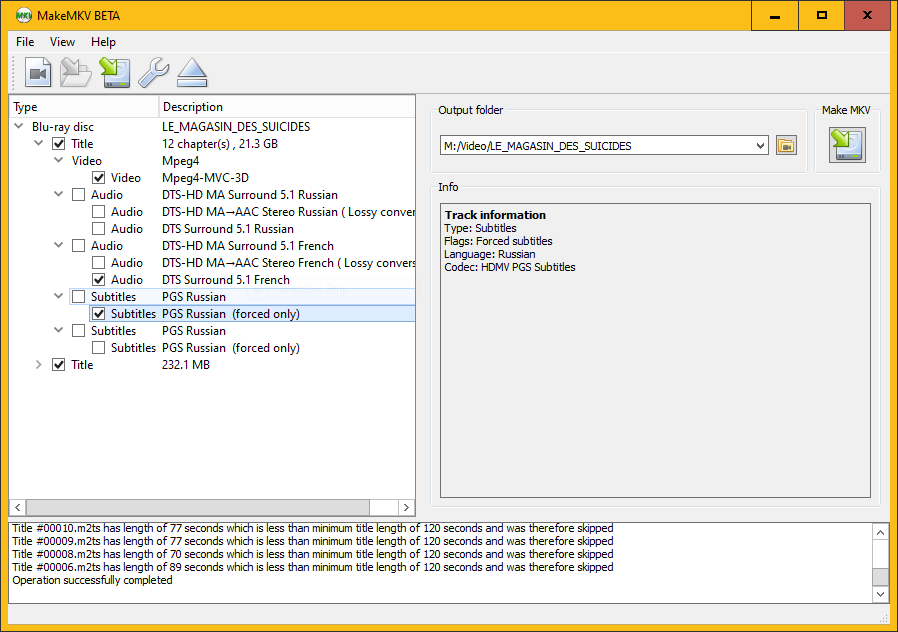Screen dimensions: 898x632
Task: Click the Save selected titles toolbar icon
Action: coord(115,73)
